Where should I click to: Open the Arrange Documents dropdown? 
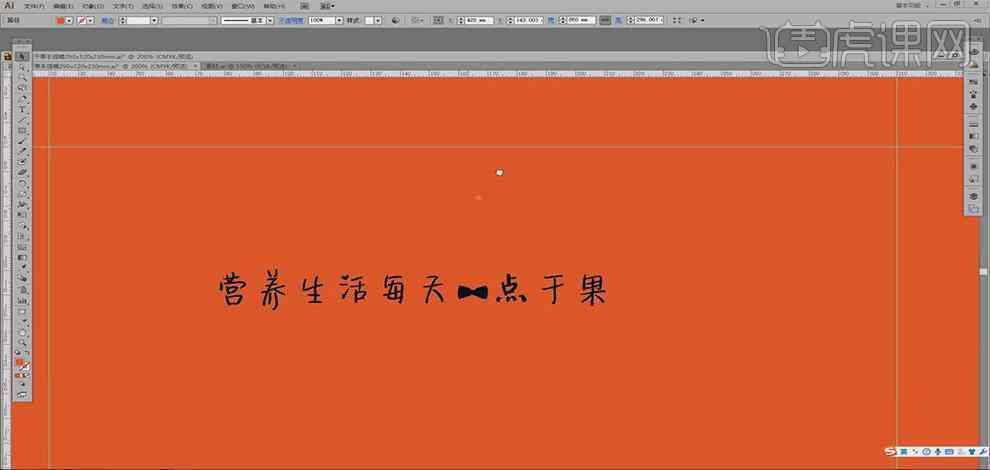pyautogui.click(x=328, y=6)
